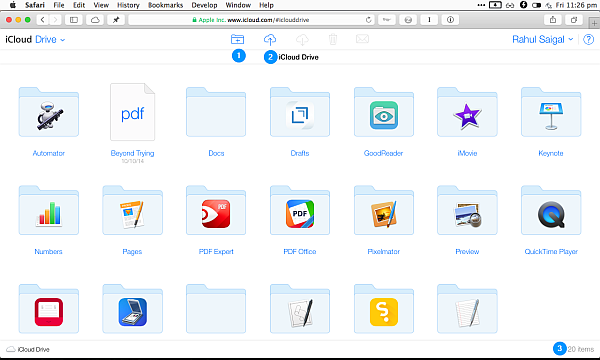Open the Rahul Saigal account menu
Image resolution: width=600 pixels, height=360 pixels.
coord(543,39)
